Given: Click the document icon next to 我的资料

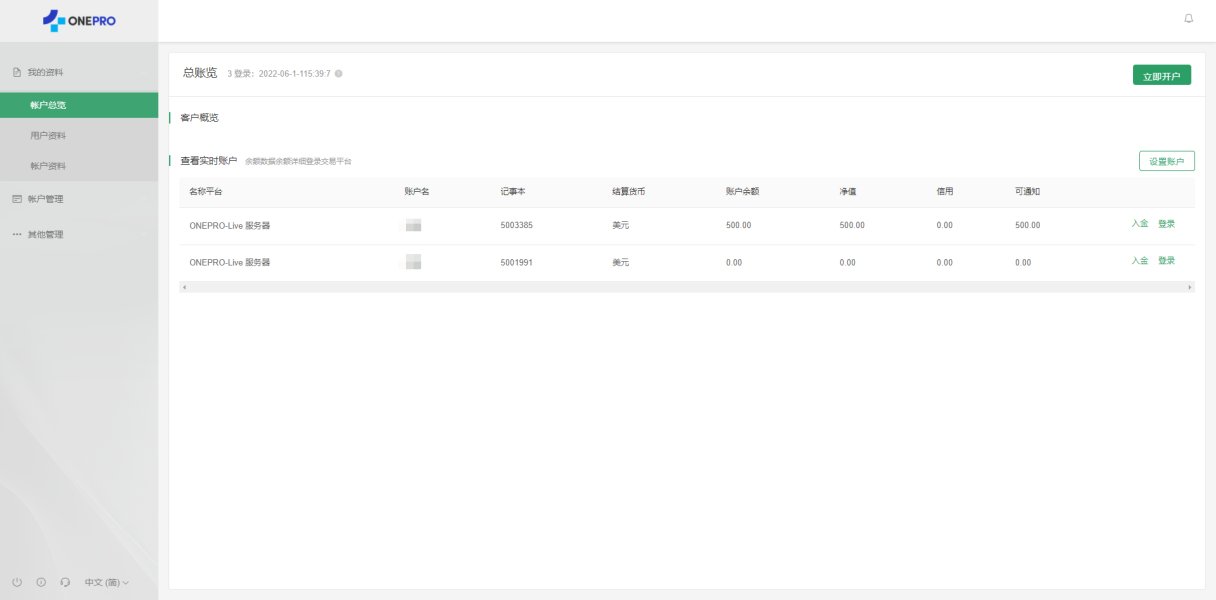Looking at the screenshot, I should (16, 72).
